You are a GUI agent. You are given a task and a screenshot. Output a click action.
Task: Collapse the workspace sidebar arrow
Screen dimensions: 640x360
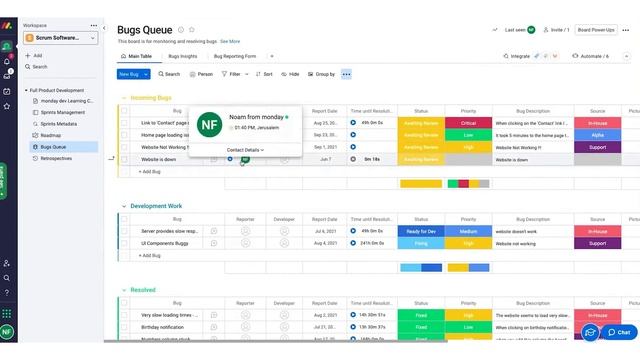pyautogui.click(x=104, y=28)
